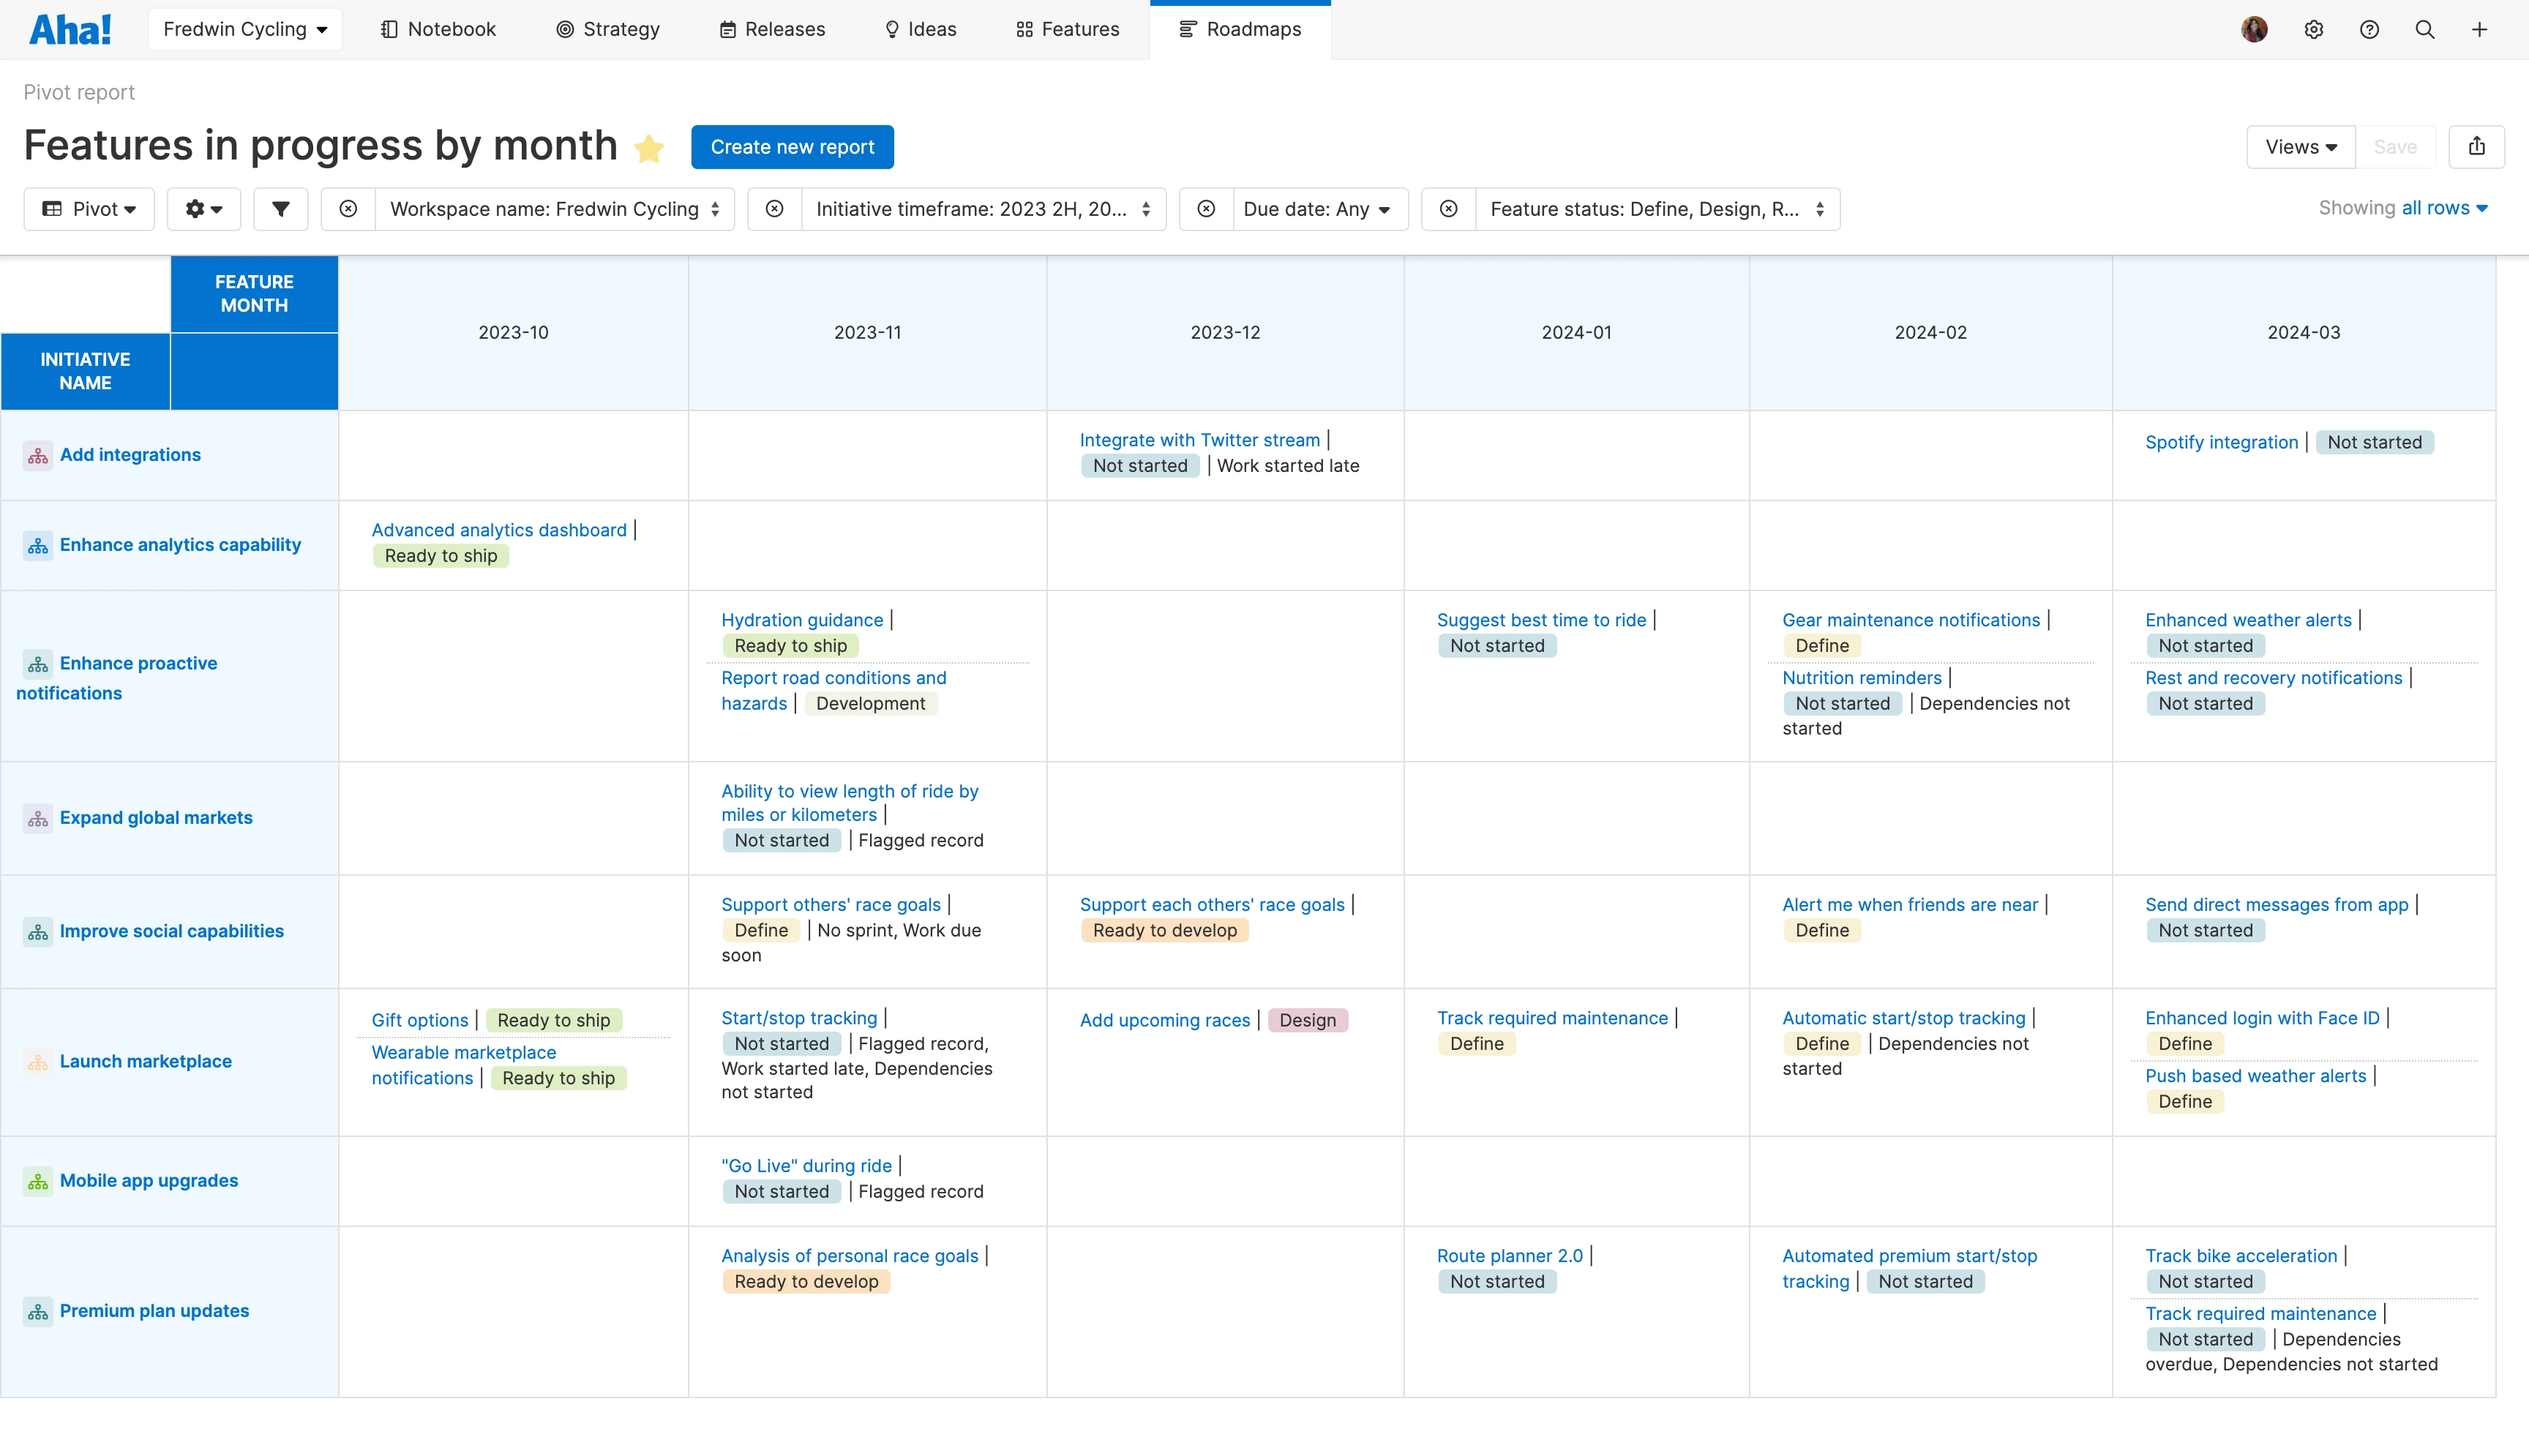The height and width of the screenshot is (1456, 2529).
Task: Go to the Strategy tab
Action: [608, 29]
